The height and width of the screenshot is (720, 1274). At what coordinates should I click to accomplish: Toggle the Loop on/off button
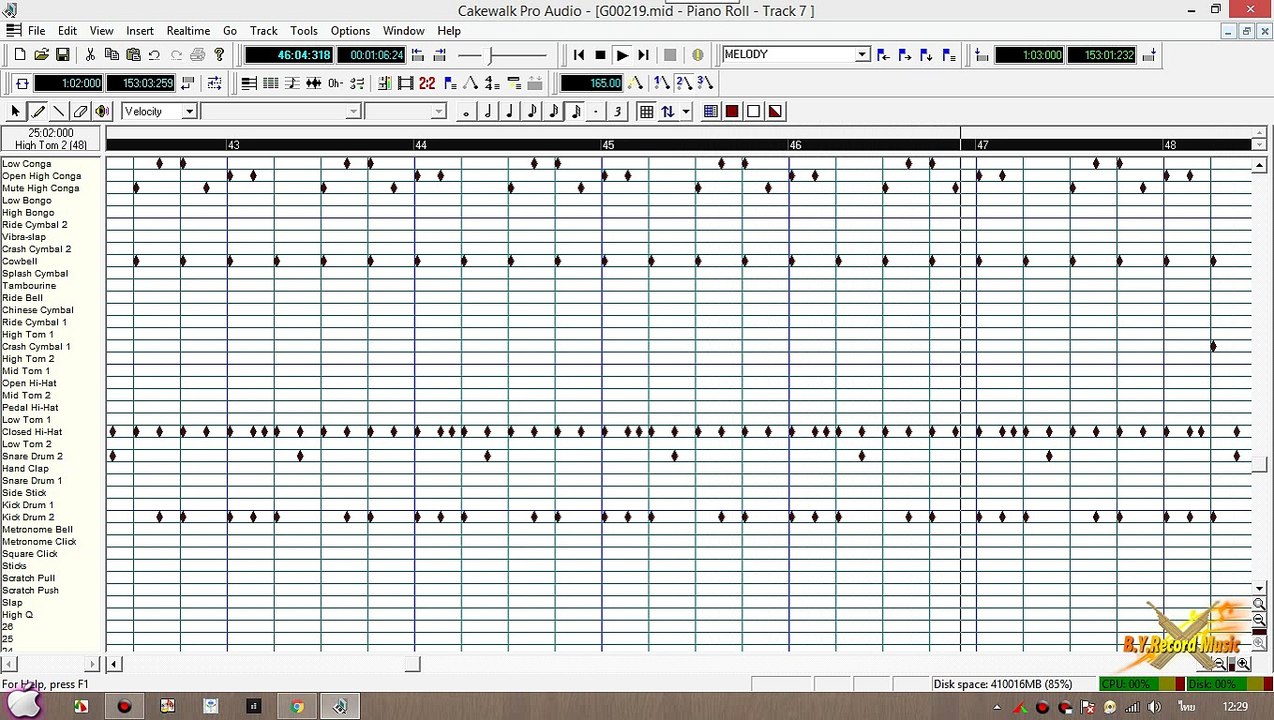[22, 83]
